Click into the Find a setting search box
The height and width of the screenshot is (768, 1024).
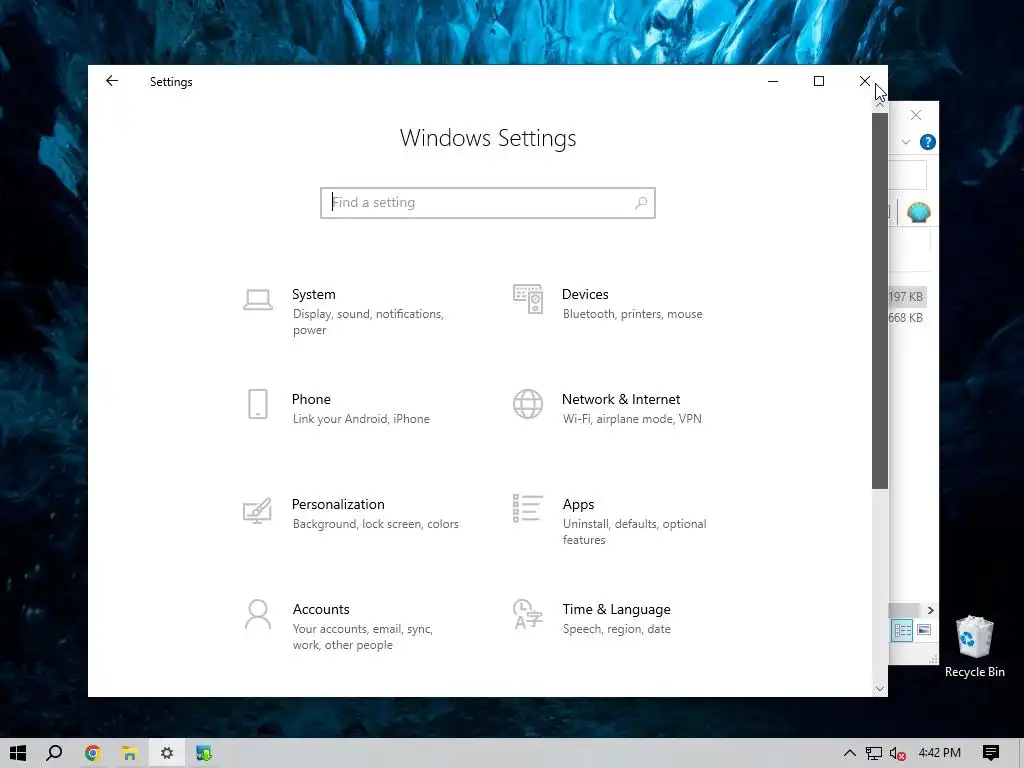(487, 203)
